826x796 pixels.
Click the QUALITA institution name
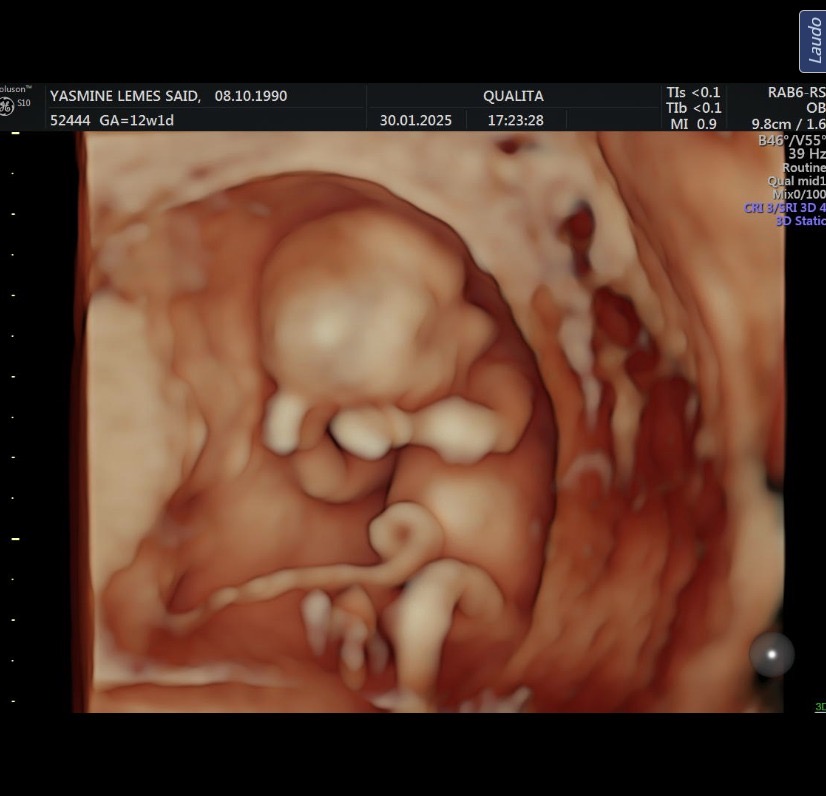tap(513, 96)
